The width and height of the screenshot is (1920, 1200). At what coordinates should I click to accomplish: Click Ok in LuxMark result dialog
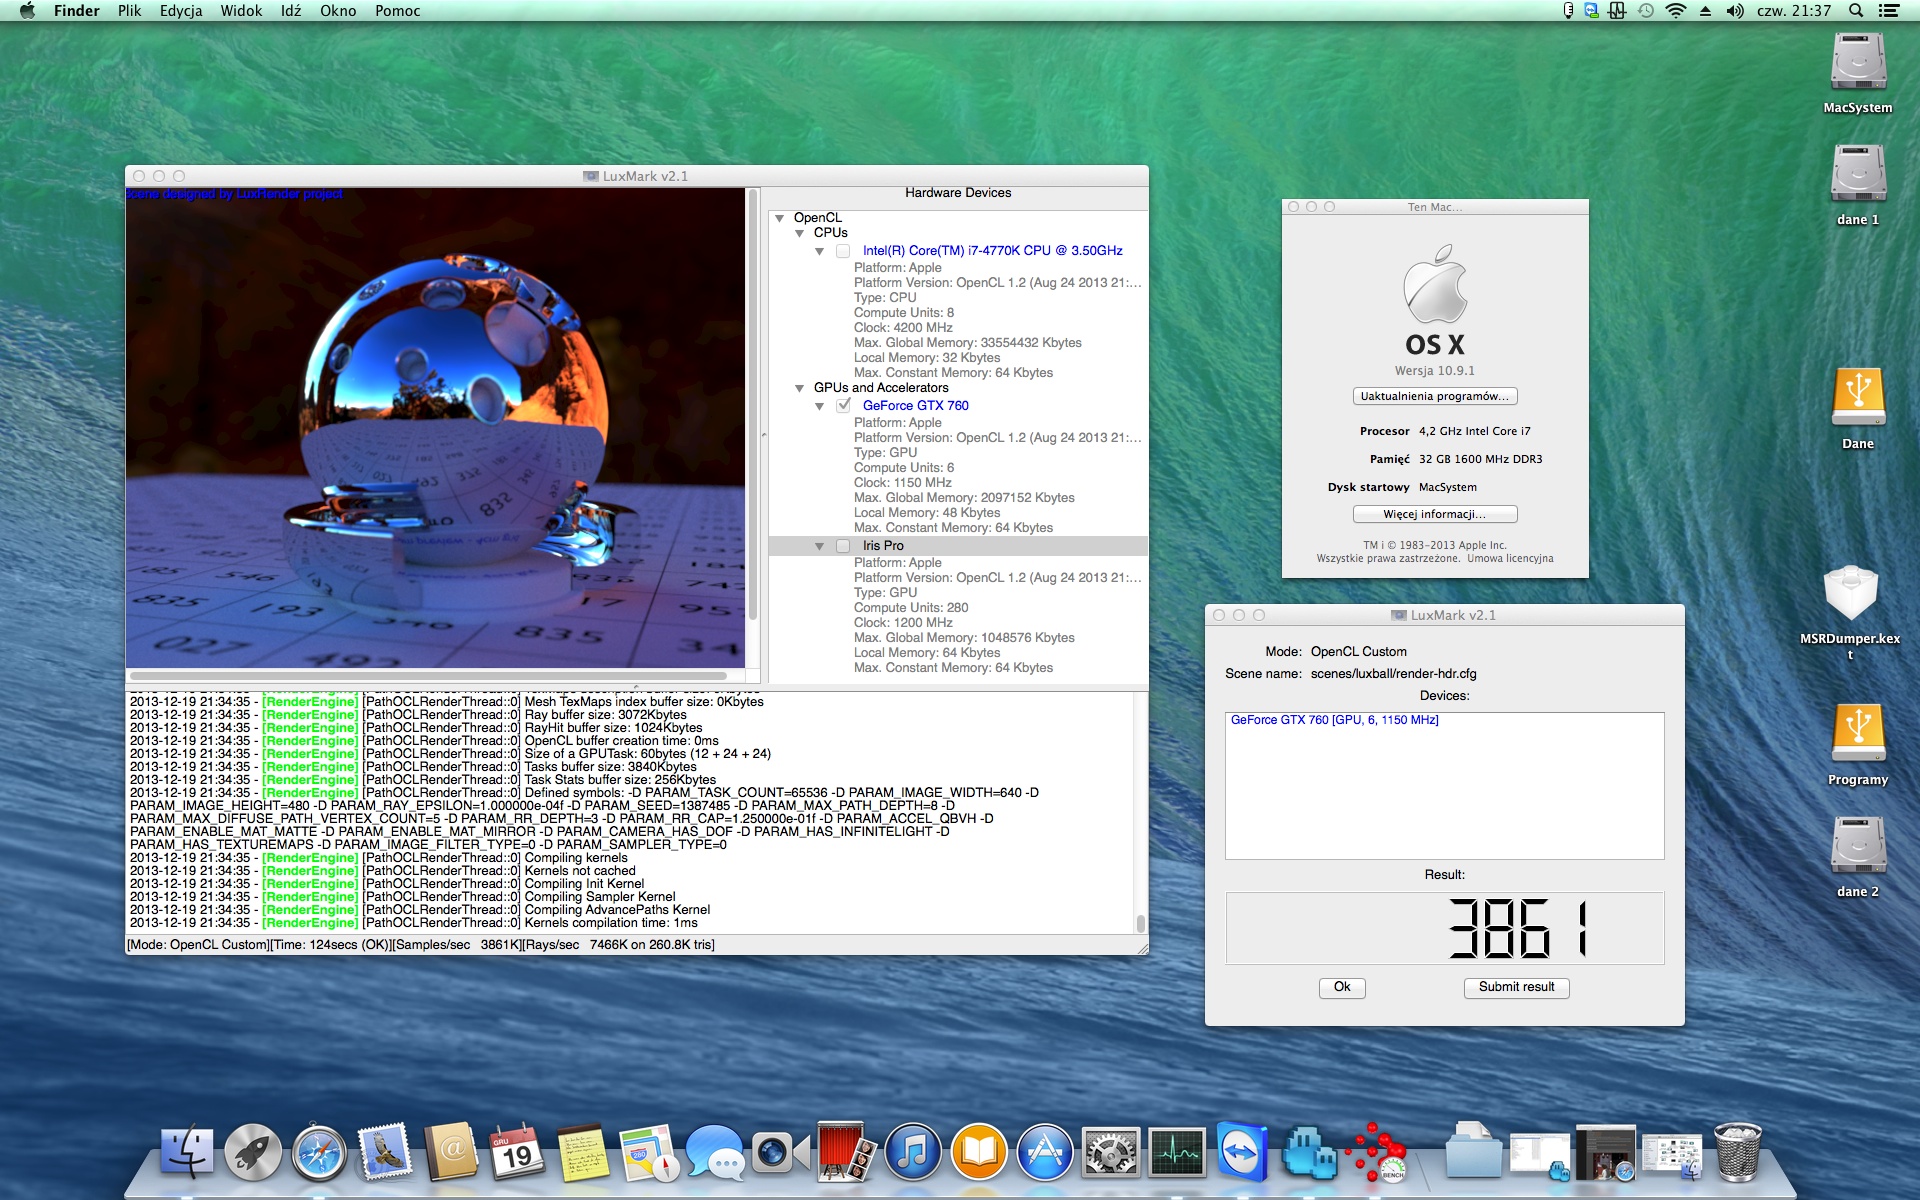[x=1342, y=987]
